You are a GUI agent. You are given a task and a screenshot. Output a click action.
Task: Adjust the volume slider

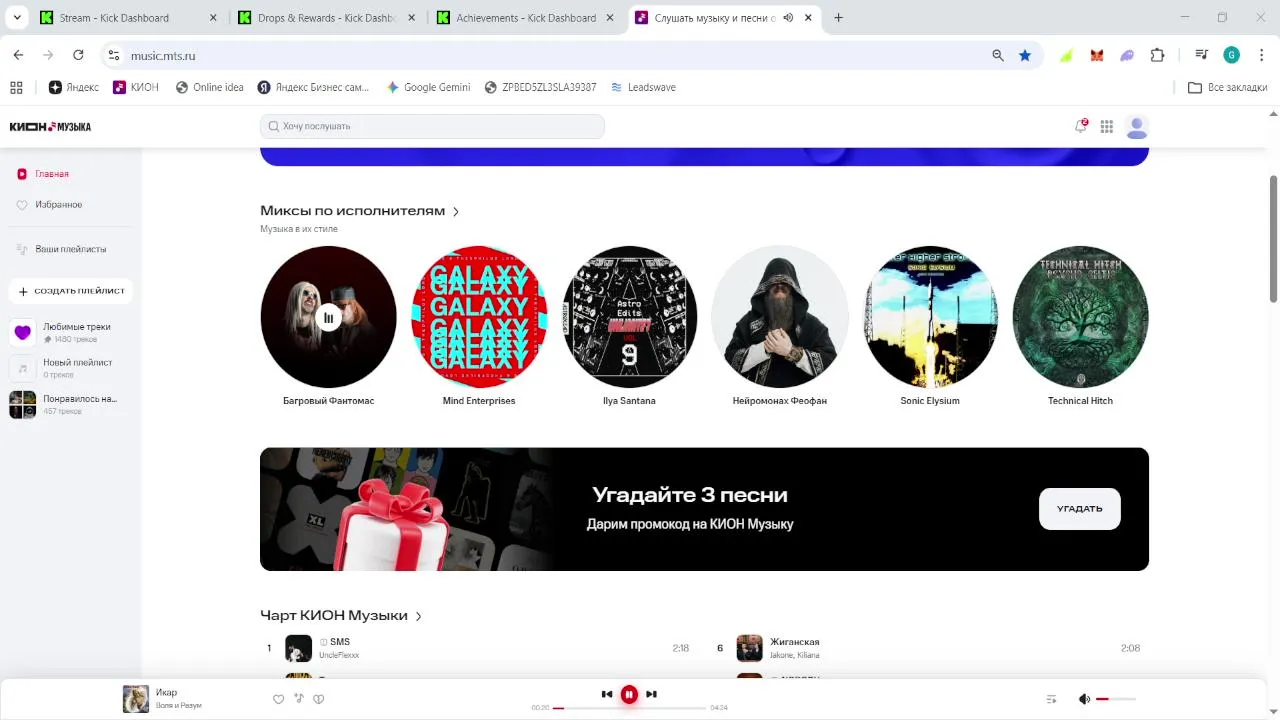click(x=1116, y=699)
